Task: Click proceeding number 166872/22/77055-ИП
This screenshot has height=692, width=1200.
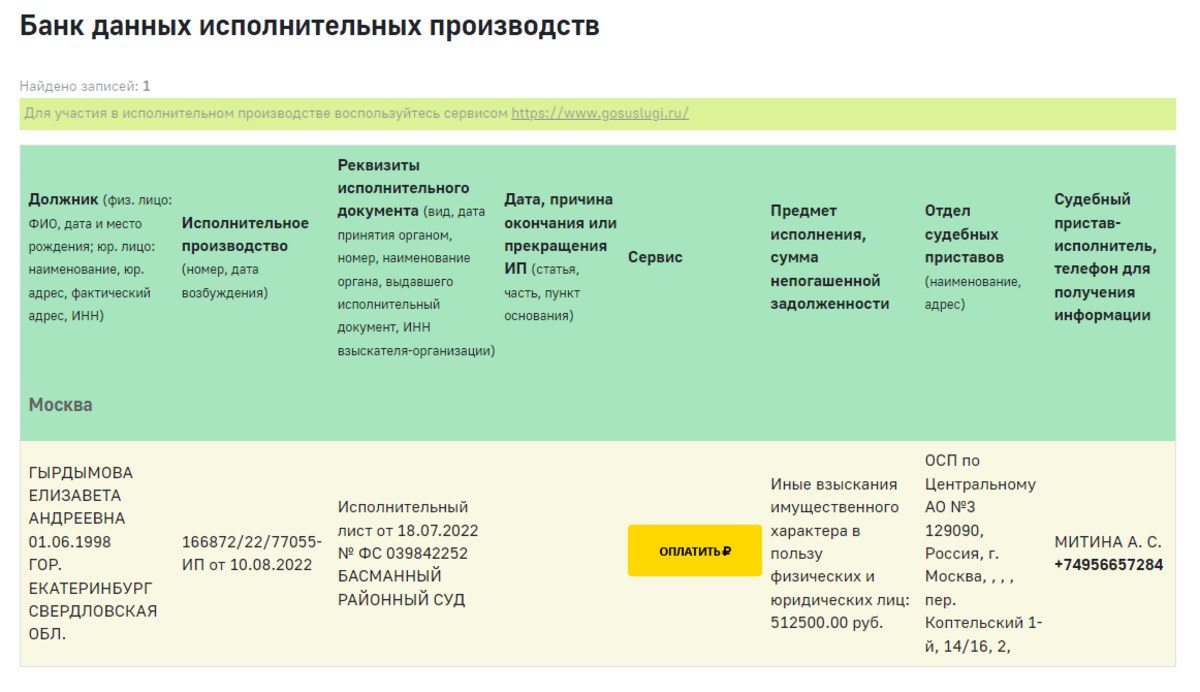Action: 251,542
